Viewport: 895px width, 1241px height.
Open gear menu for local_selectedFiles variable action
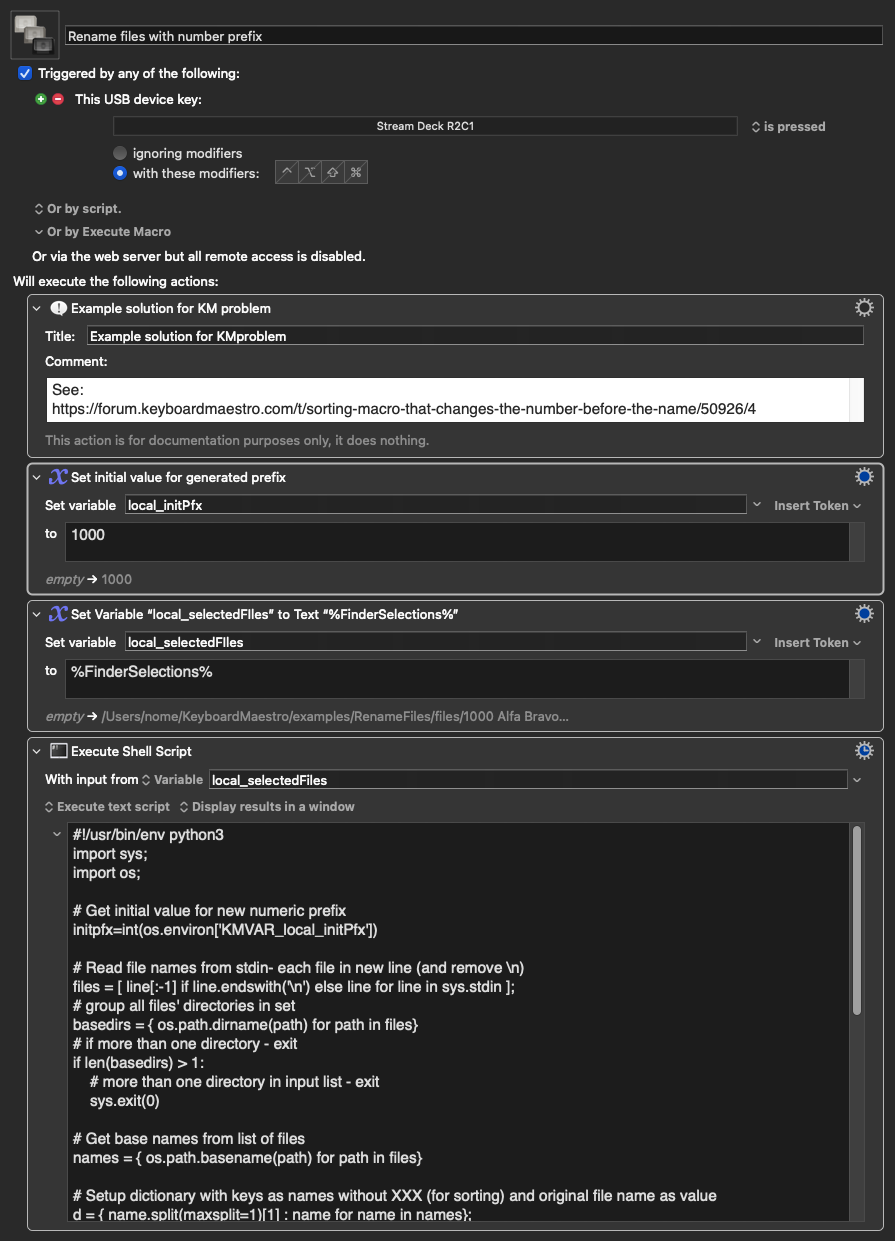click(864, 614)
